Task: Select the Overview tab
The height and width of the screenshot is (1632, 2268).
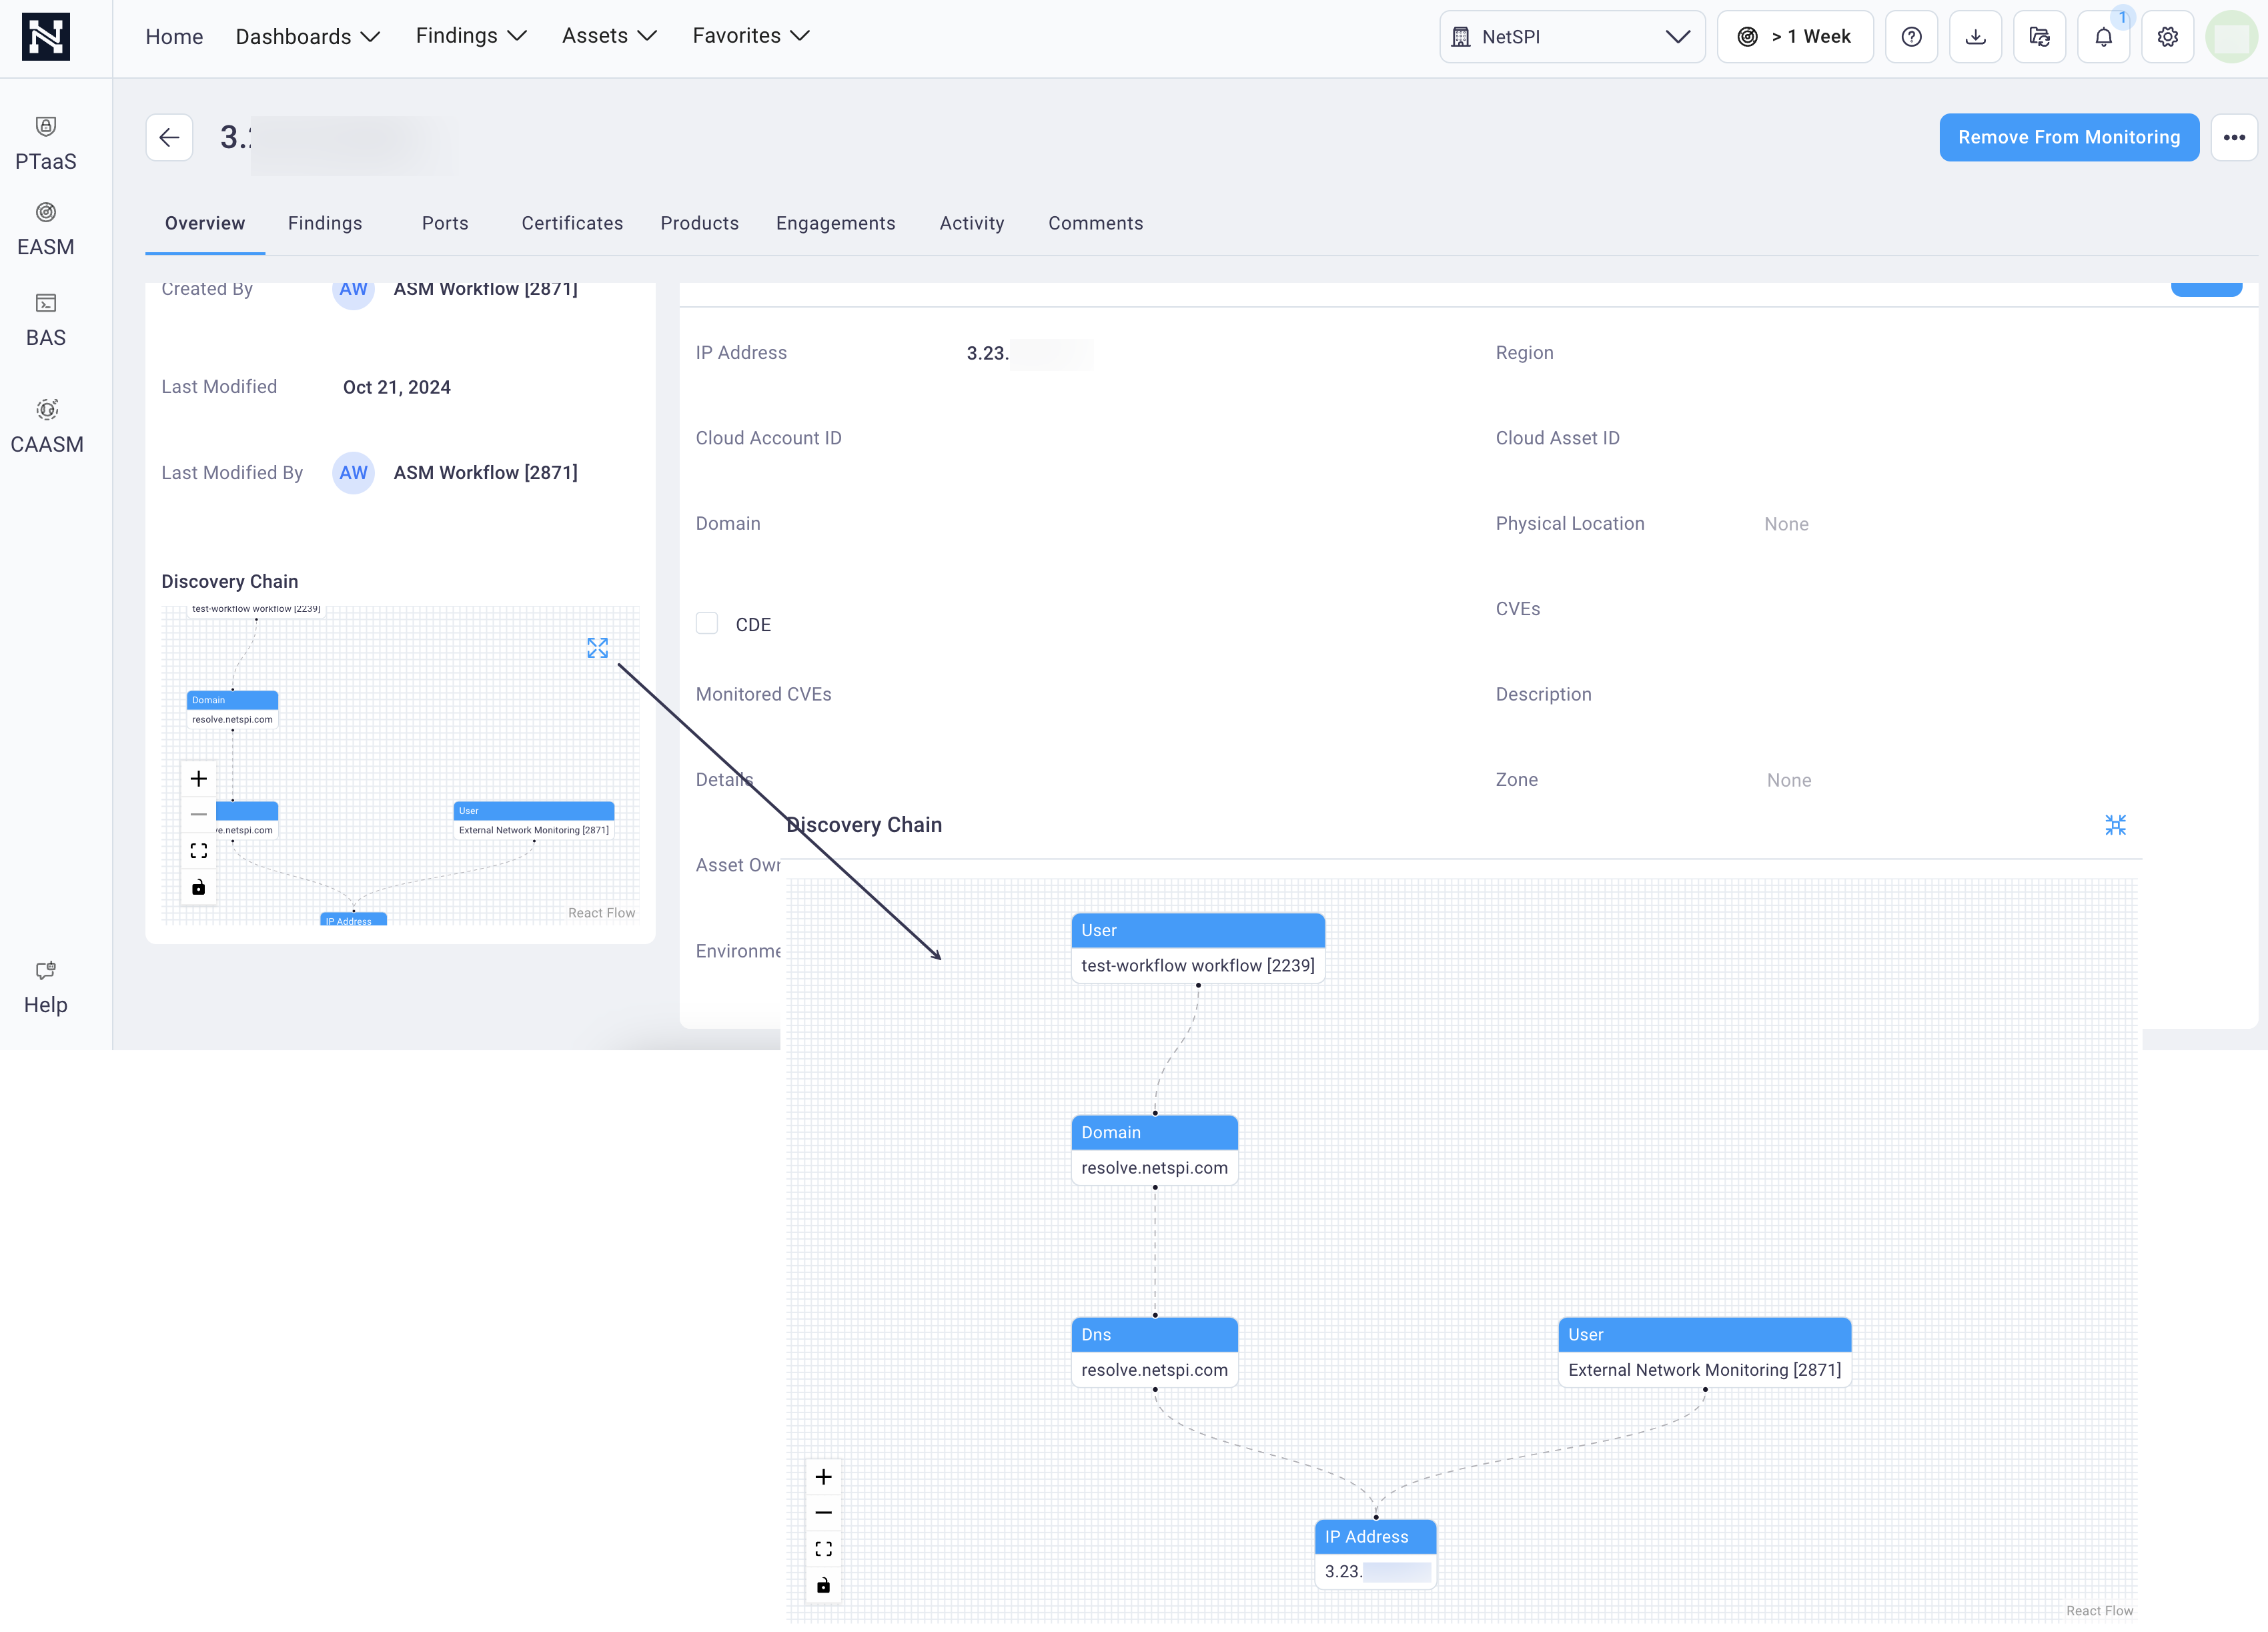Action: tap(205, 223)
